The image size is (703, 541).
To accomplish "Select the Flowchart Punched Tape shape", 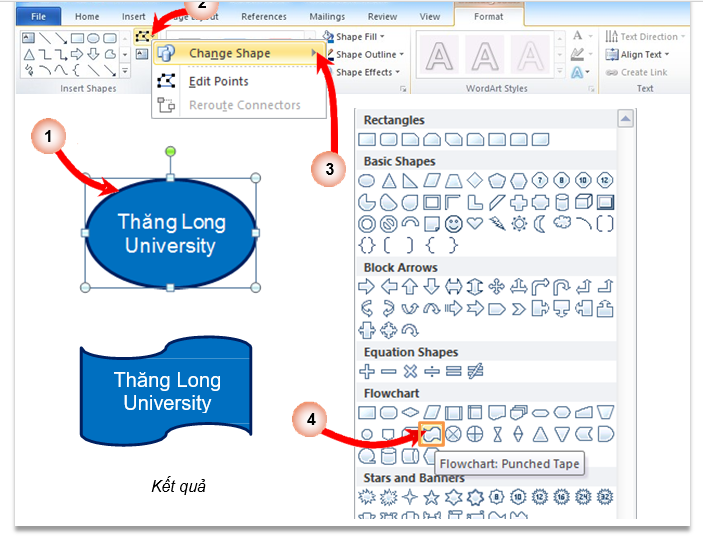I will (x=432, y=434).
